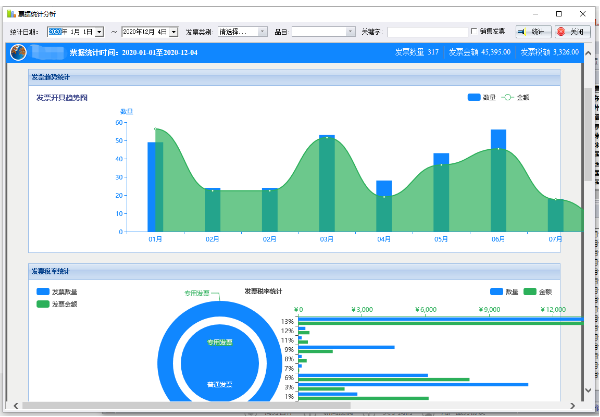Screen dimensions: 600x417
Task: Toggle the blue 数量 legend in trend chart
Action: click(x=474, y=98)
